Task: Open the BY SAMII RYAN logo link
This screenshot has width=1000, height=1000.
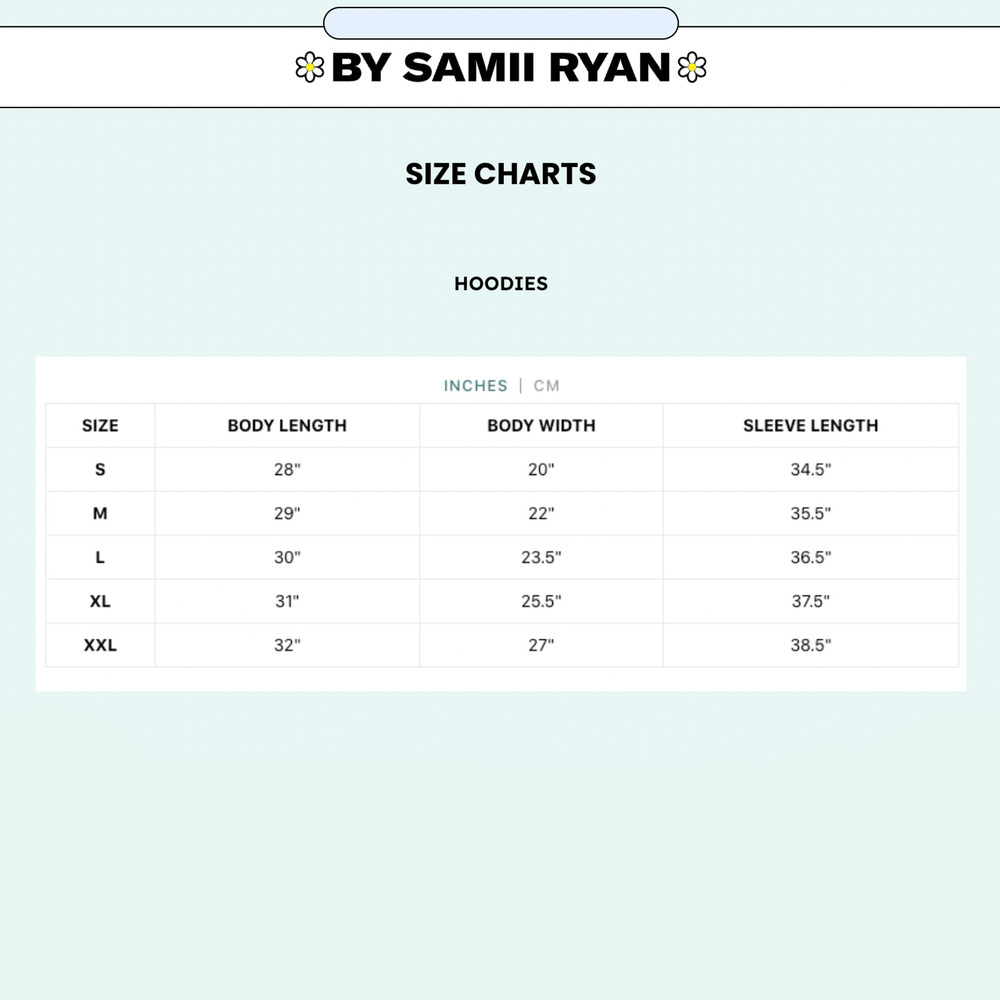Action: [x=501, y=67]
